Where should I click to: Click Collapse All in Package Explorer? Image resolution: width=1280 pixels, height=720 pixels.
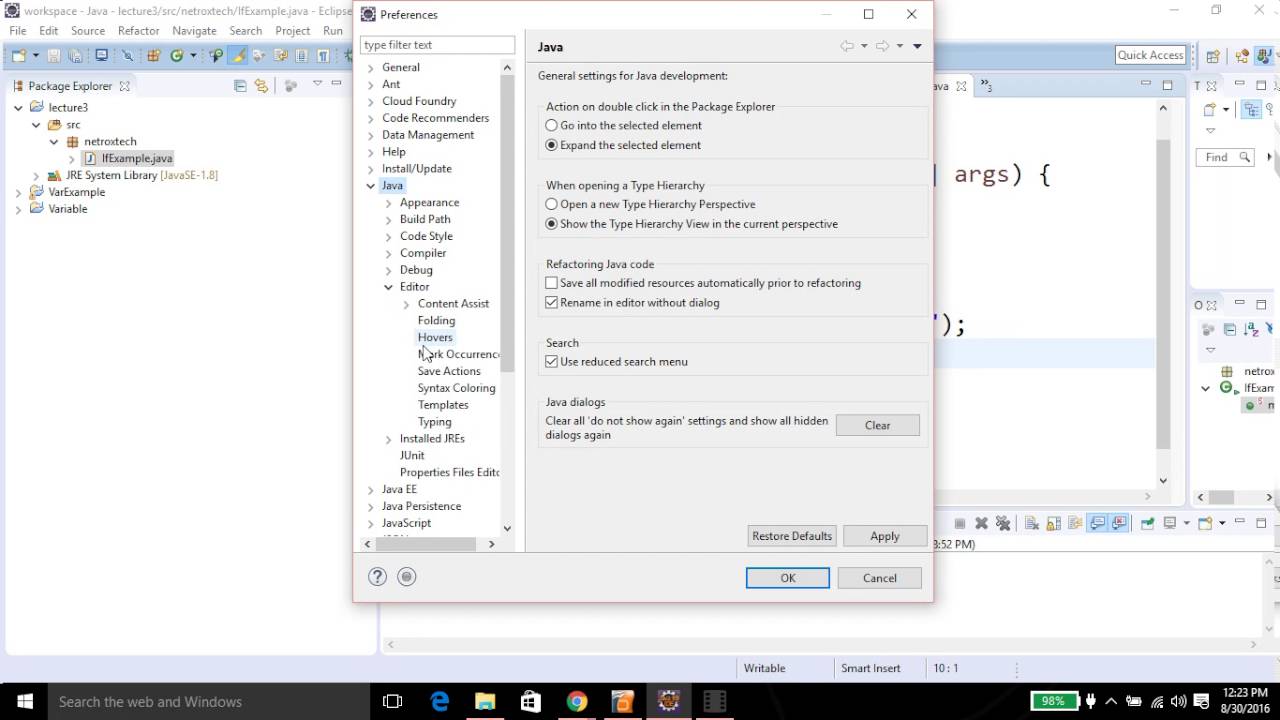240,86
